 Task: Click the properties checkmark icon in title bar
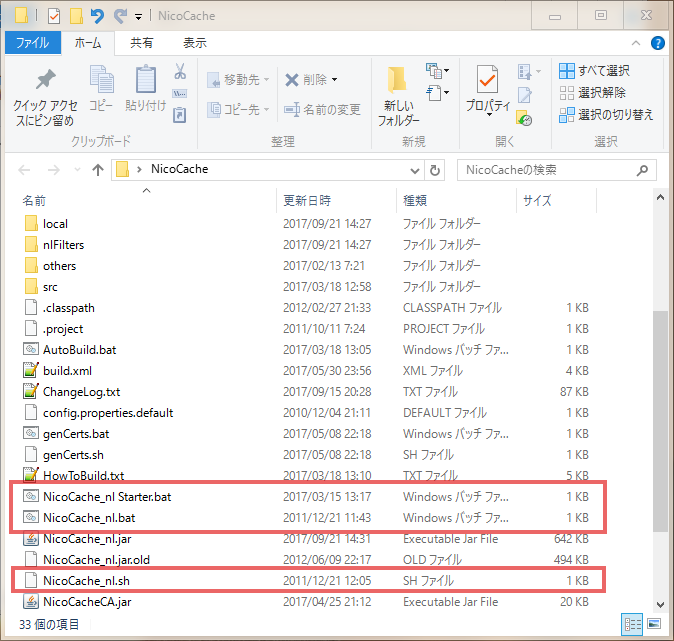pos(54,16)
